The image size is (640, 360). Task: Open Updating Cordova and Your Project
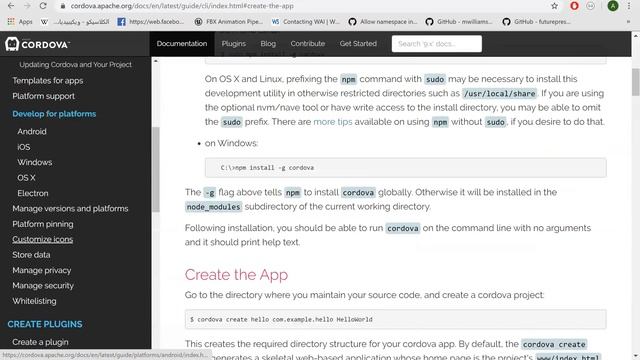pos(76,64)
